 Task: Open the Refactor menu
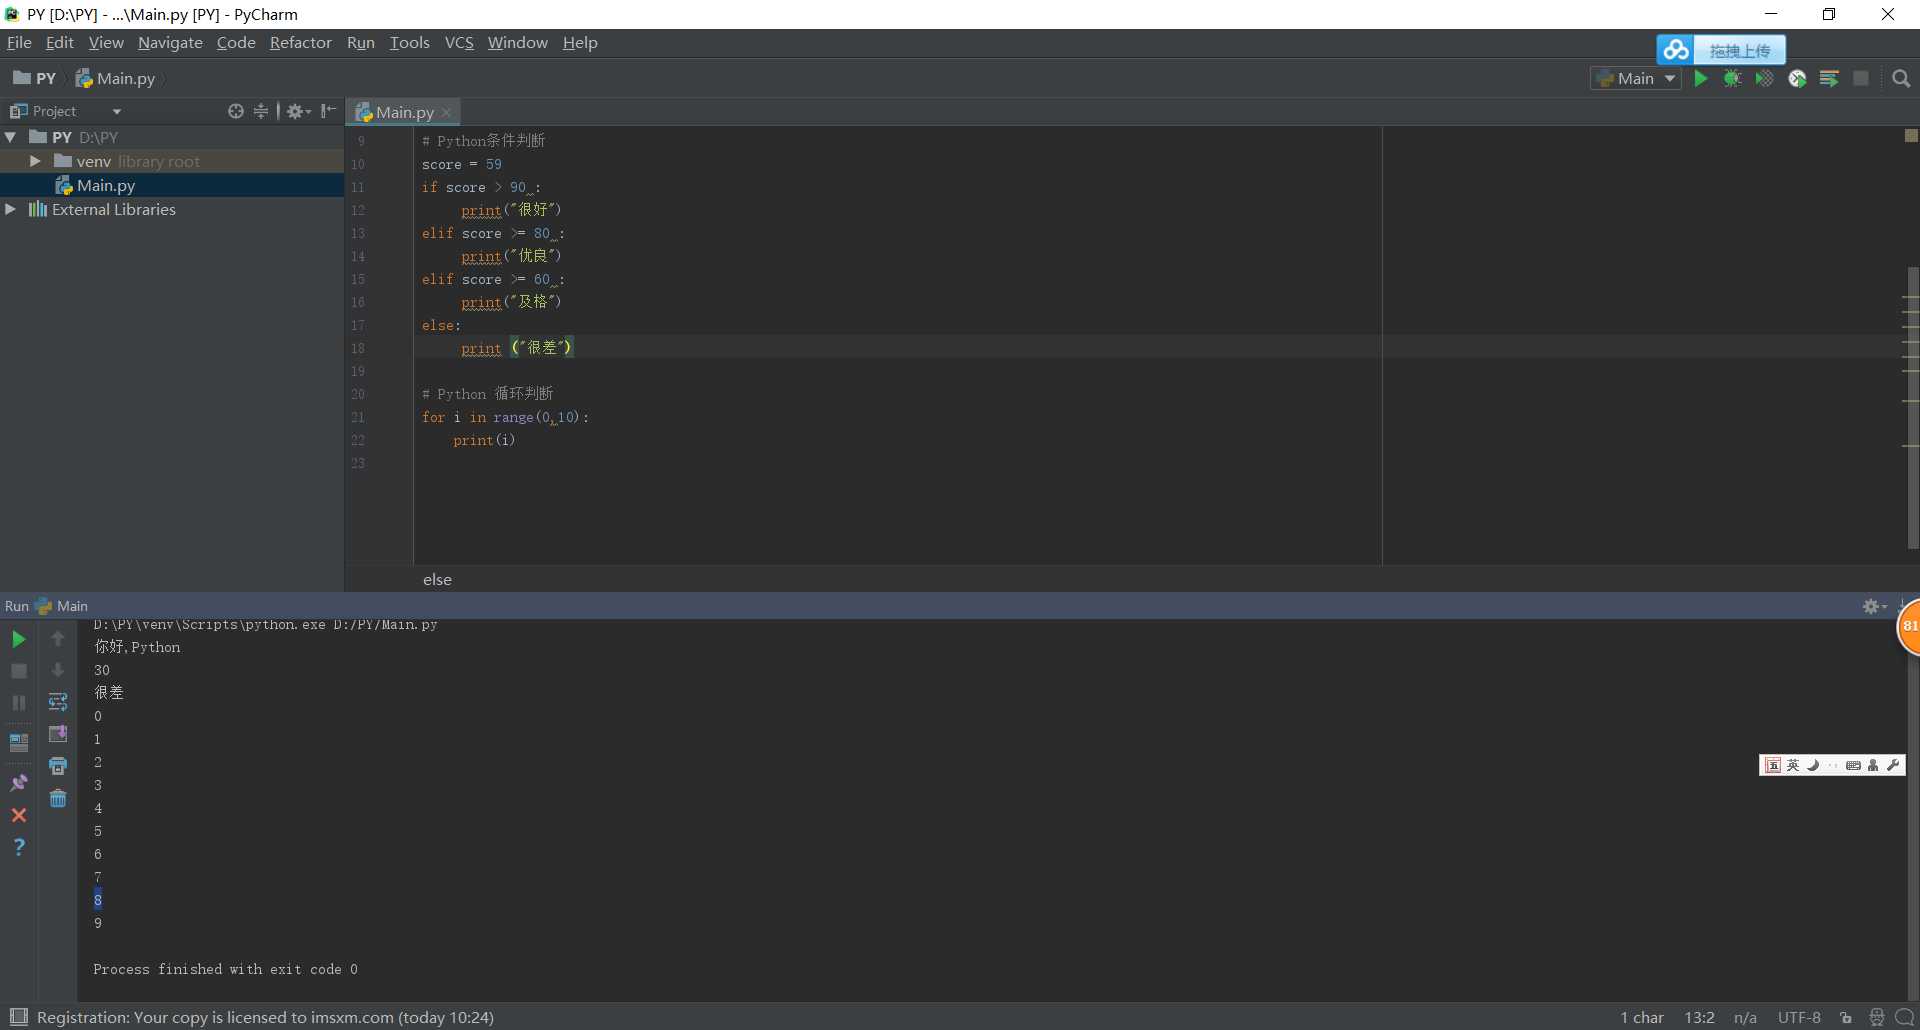point(300,43)
